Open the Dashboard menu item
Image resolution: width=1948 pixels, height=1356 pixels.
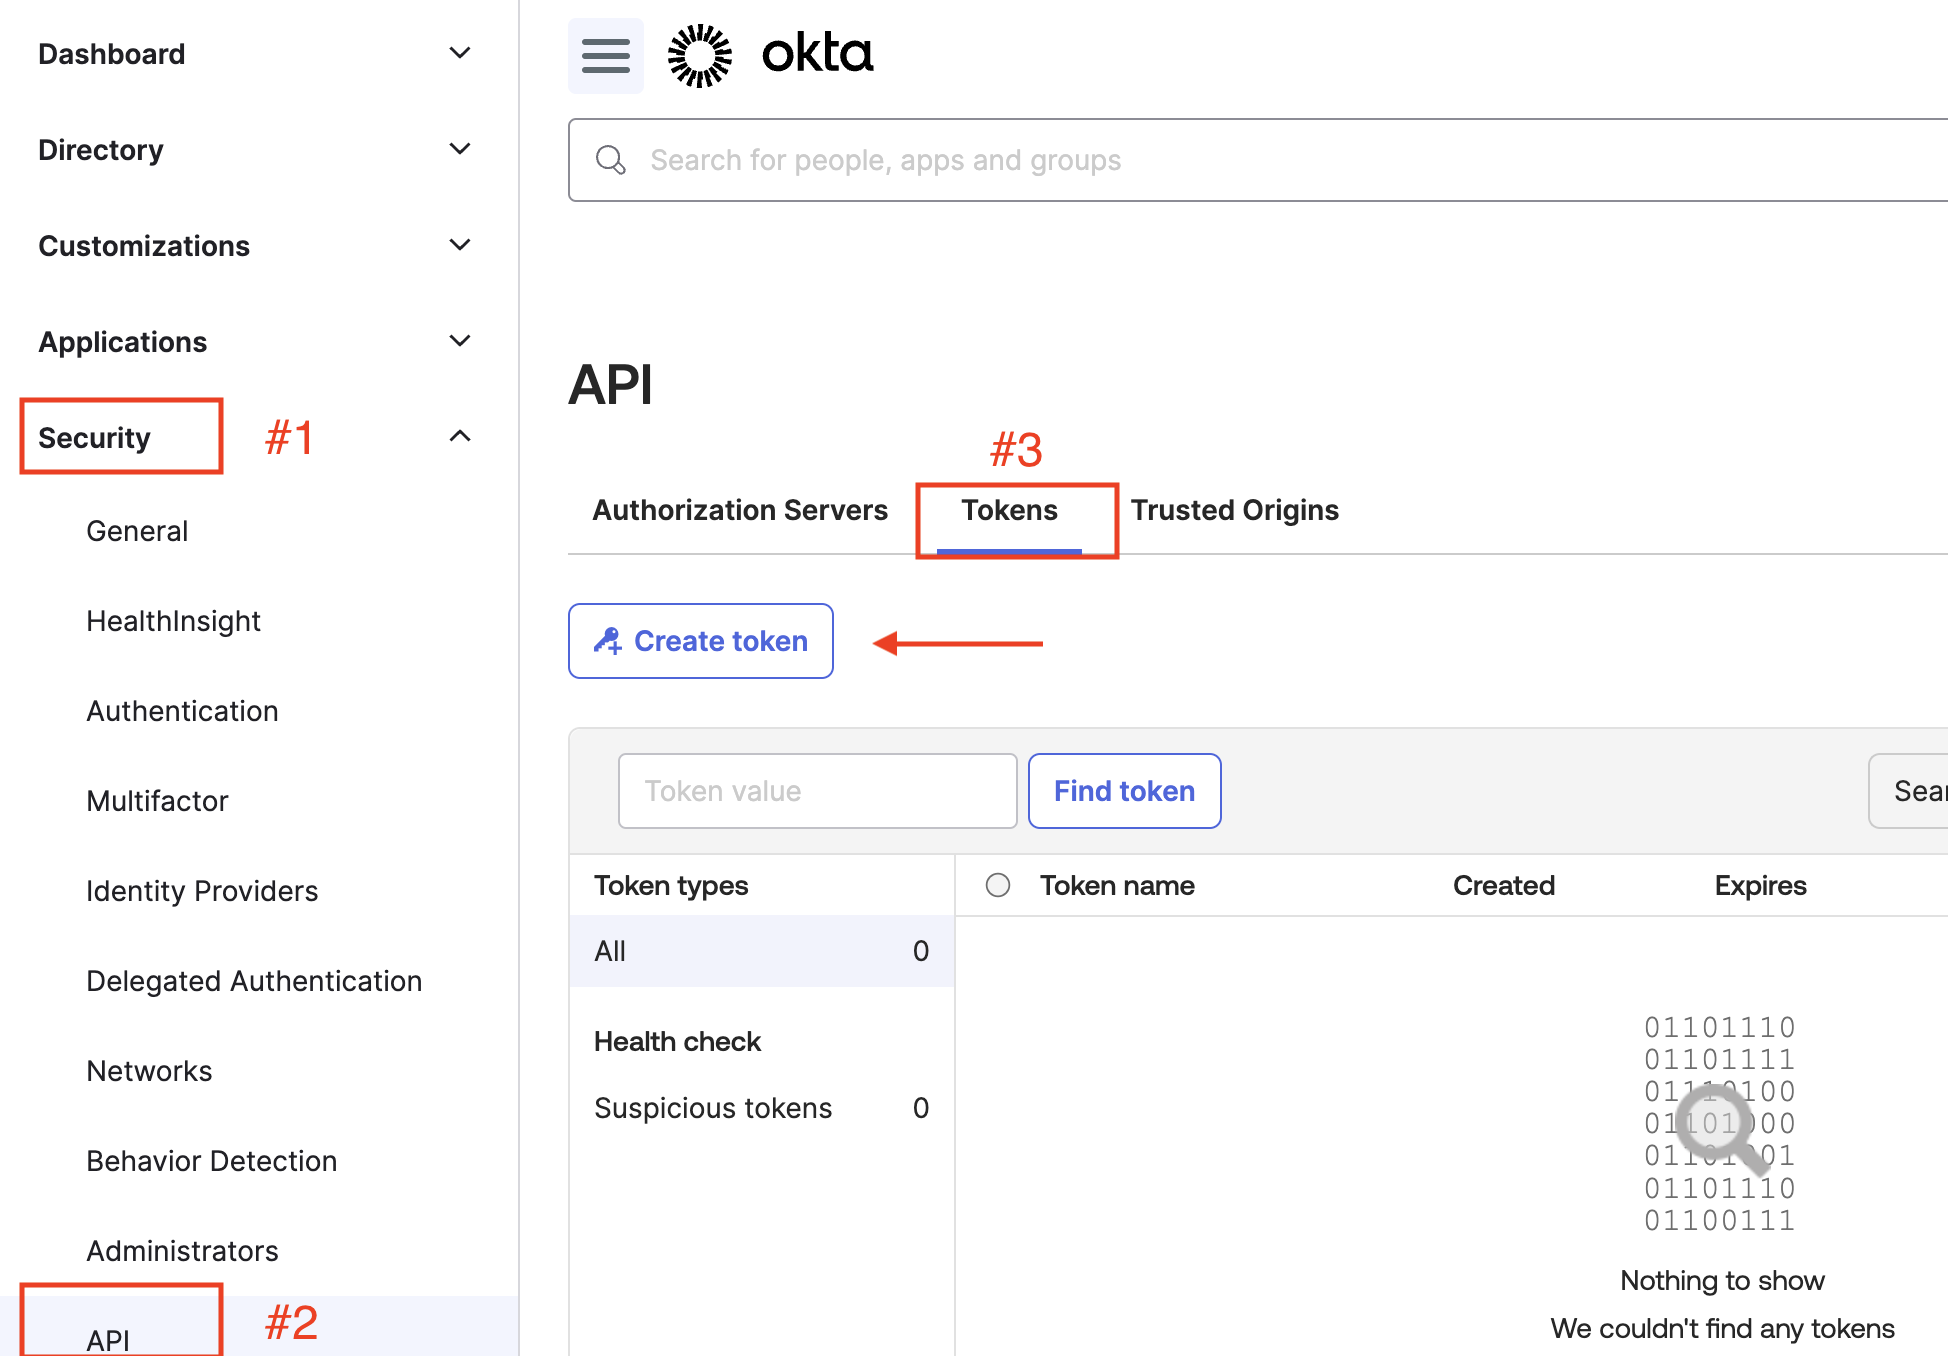(x=112, y=54)
